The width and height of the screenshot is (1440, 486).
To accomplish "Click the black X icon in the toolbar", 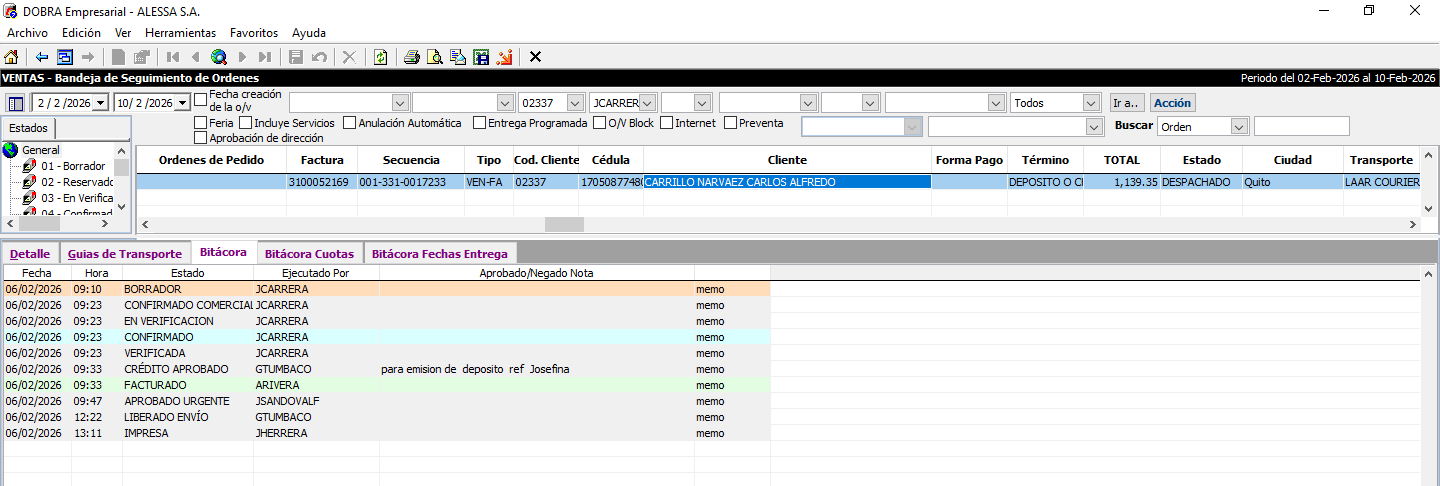I will point(535,57).
